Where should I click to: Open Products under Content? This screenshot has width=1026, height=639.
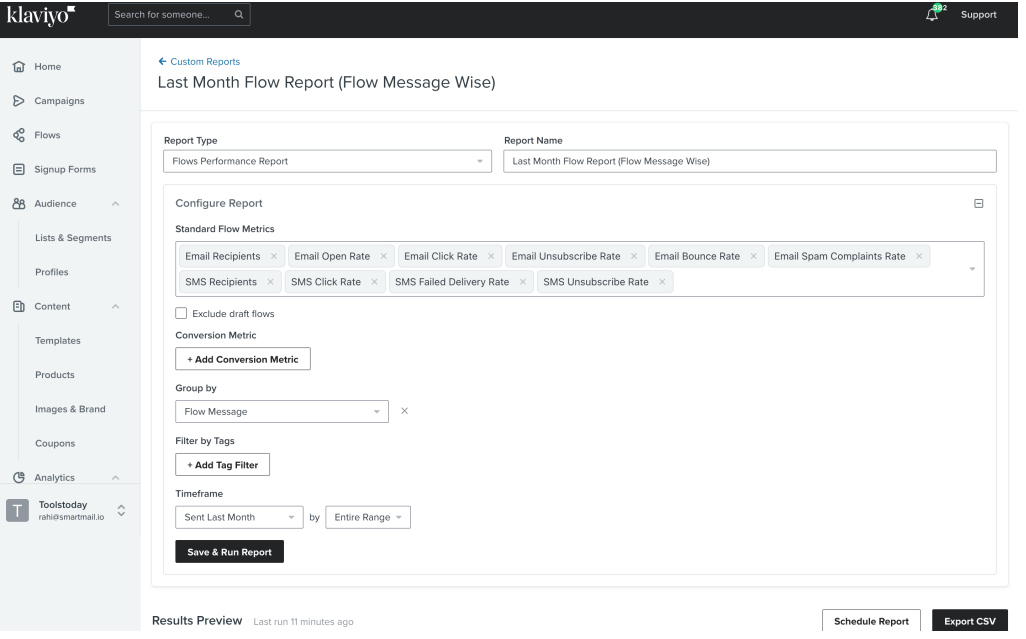[x=55, y=375]
